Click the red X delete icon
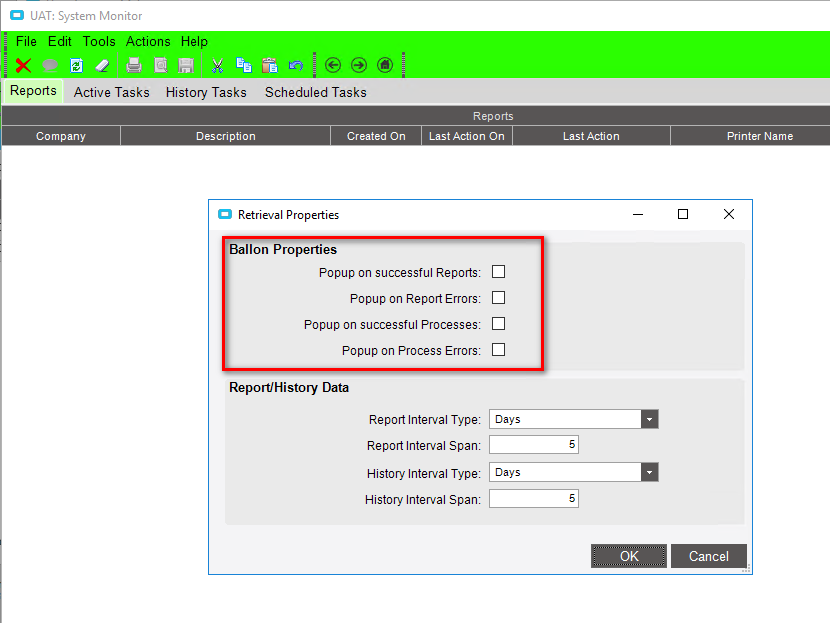 [23, 66]
